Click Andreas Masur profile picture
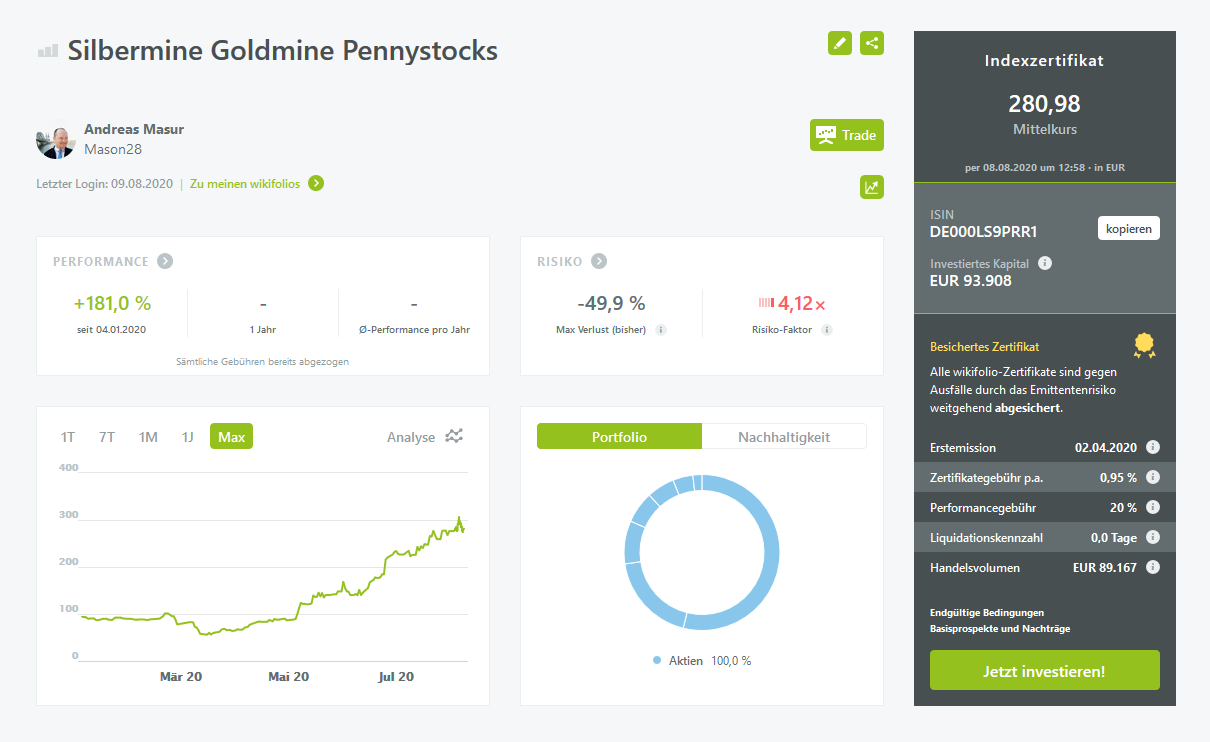Screen dimensions: 1210x742 (x=56, y=142)
